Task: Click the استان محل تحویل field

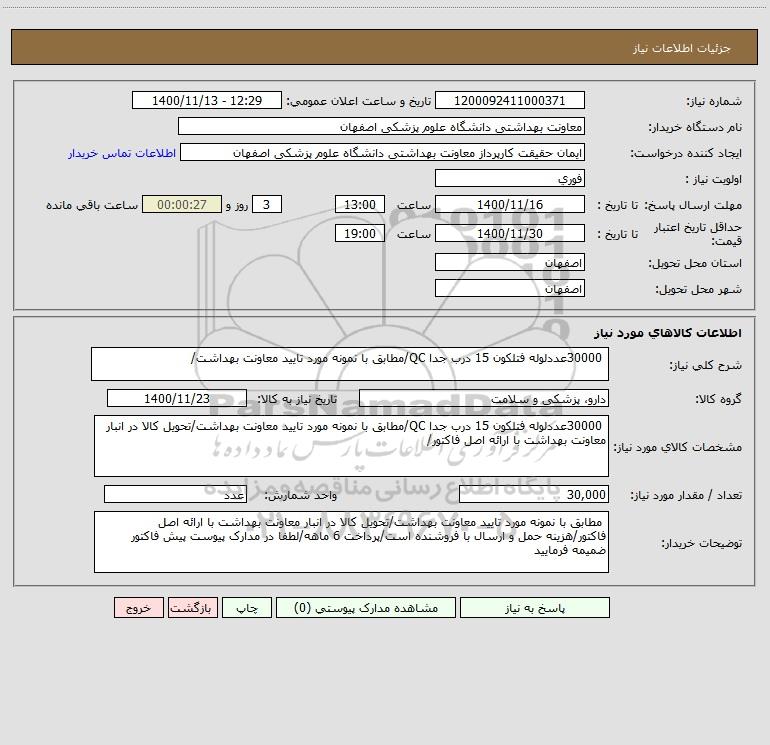Action: tap(510, 262)
